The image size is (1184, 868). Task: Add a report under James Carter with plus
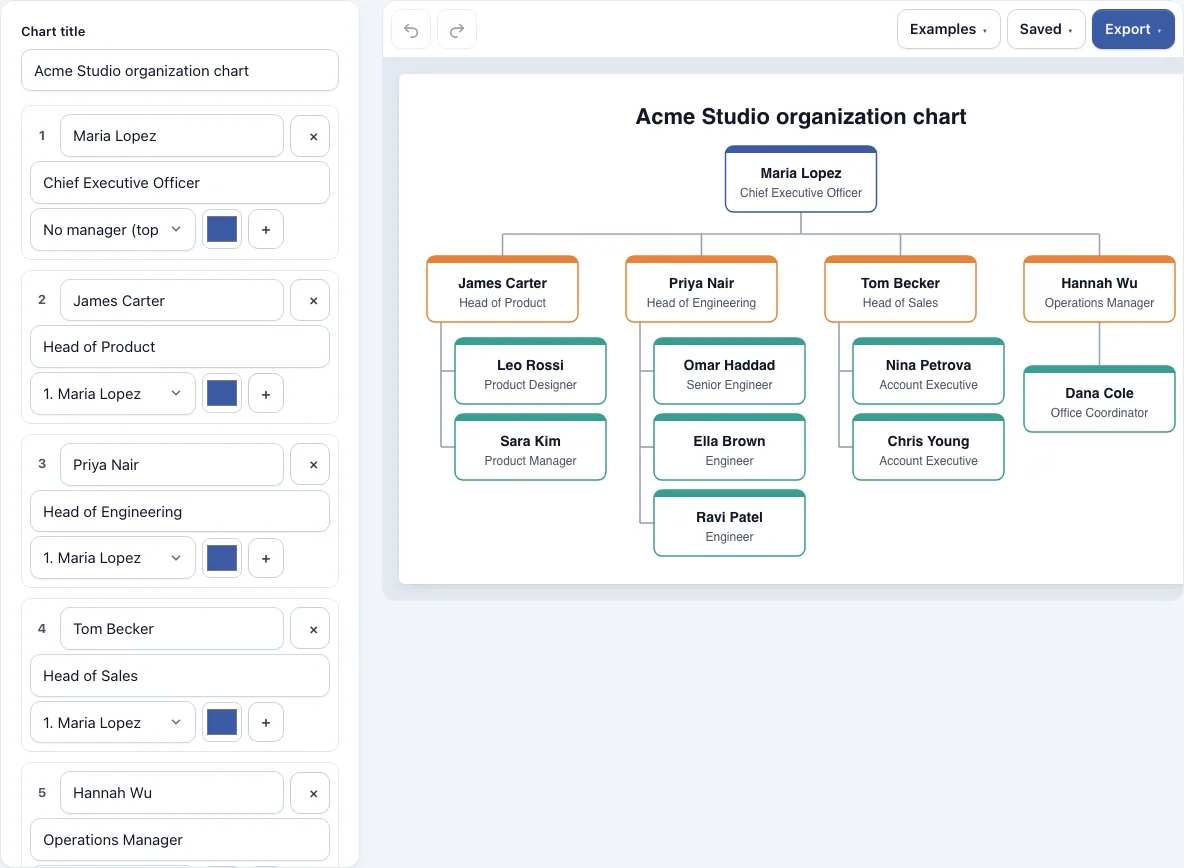tap(266, 394)
